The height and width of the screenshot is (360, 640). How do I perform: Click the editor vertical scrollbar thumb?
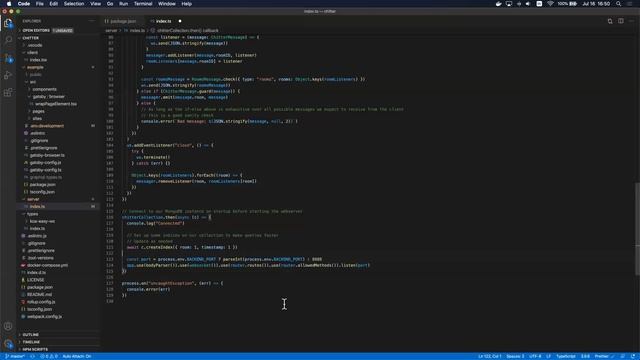tap(637, 229)
